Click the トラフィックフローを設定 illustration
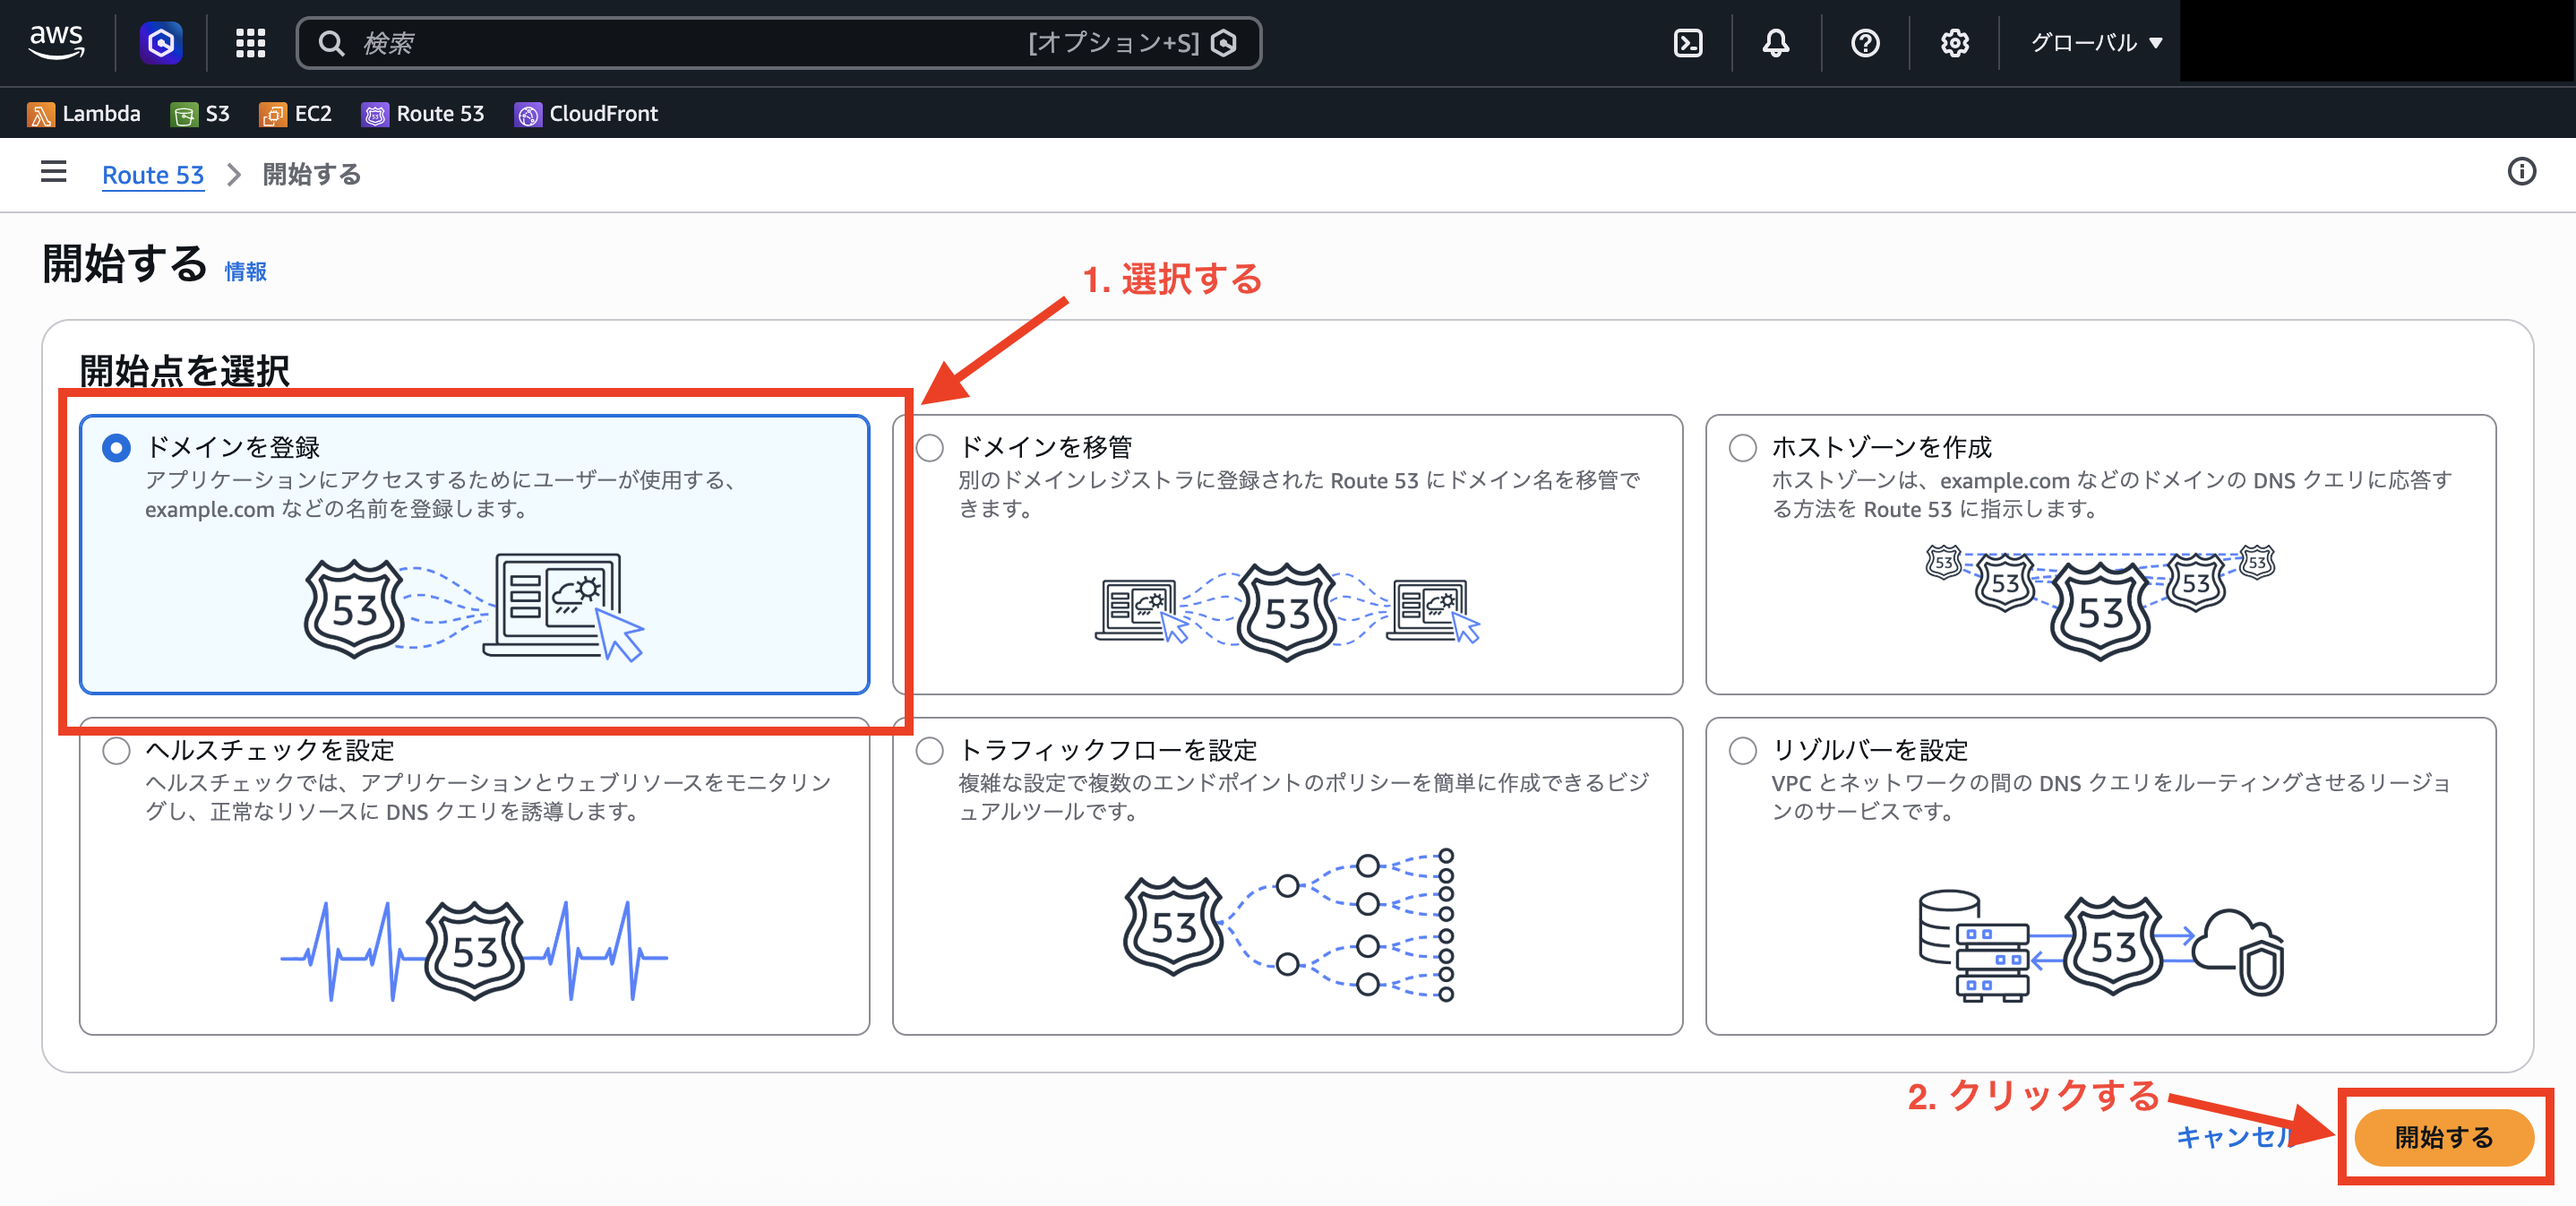2576x1206 pixels. click(1288, 925)
